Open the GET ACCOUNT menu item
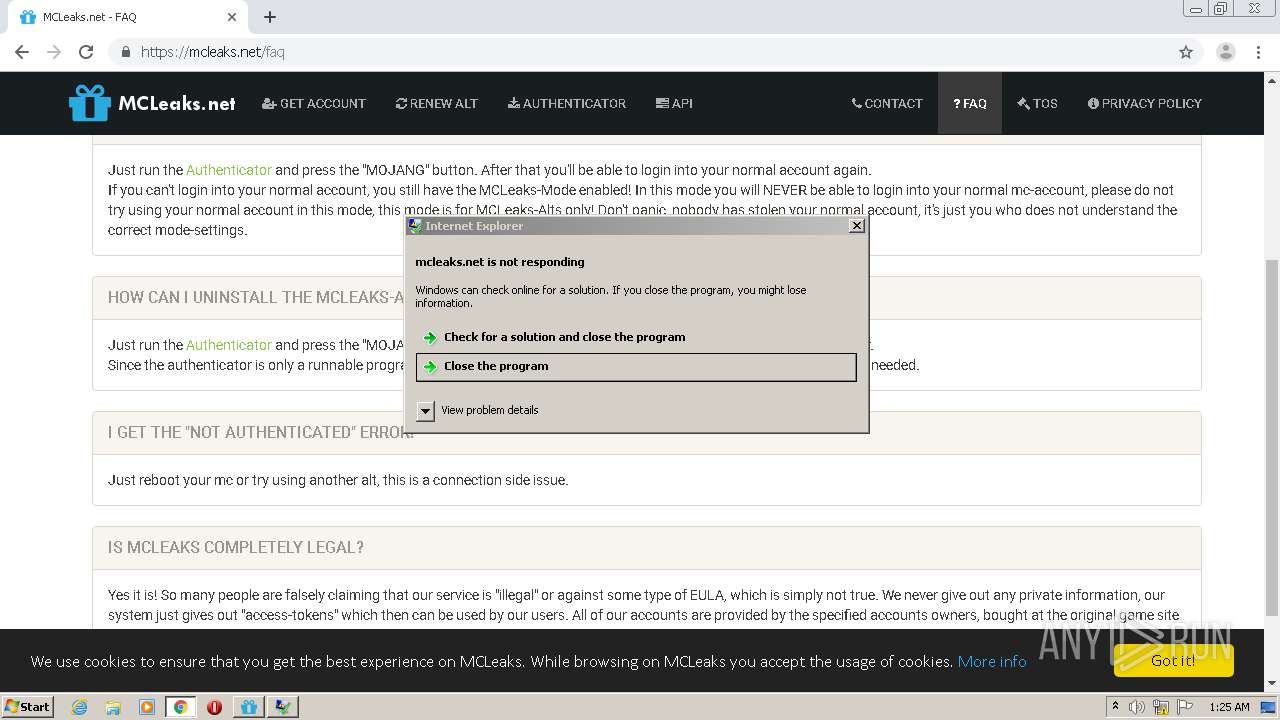1280x720 pixels. tap(314, 103)
